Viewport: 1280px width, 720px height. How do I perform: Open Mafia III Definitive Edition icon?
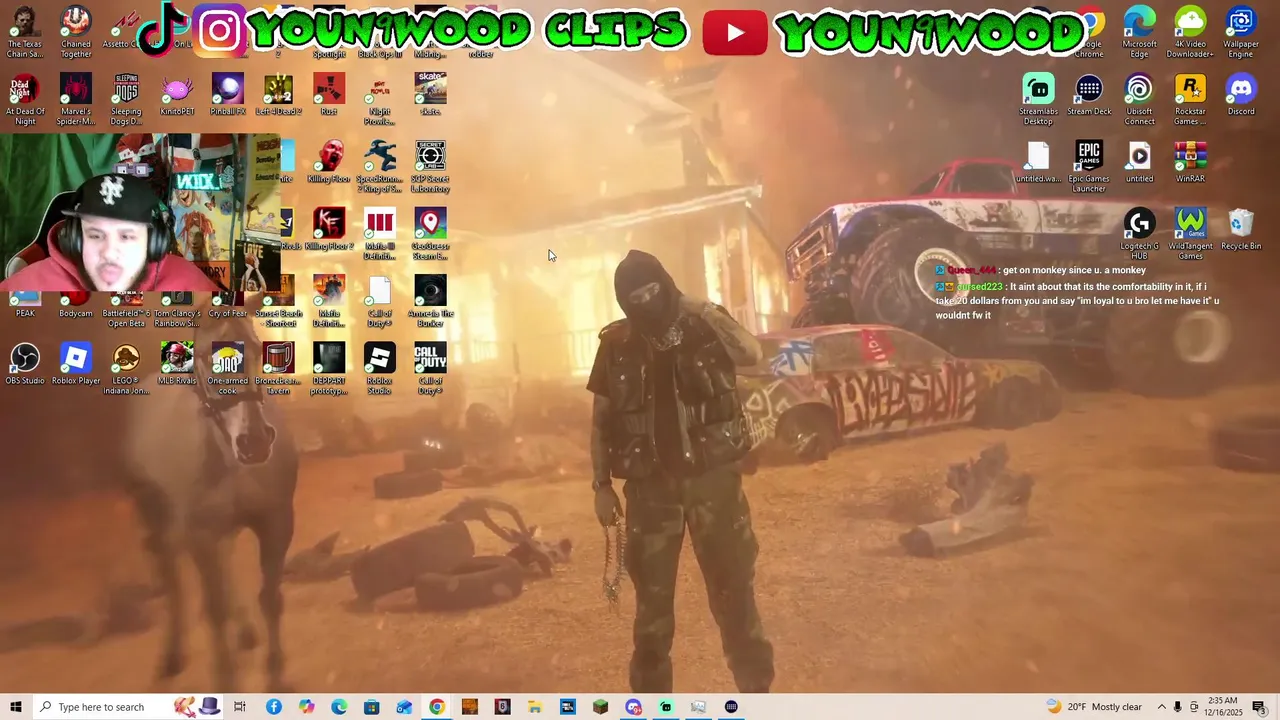(x=379, y=234)
